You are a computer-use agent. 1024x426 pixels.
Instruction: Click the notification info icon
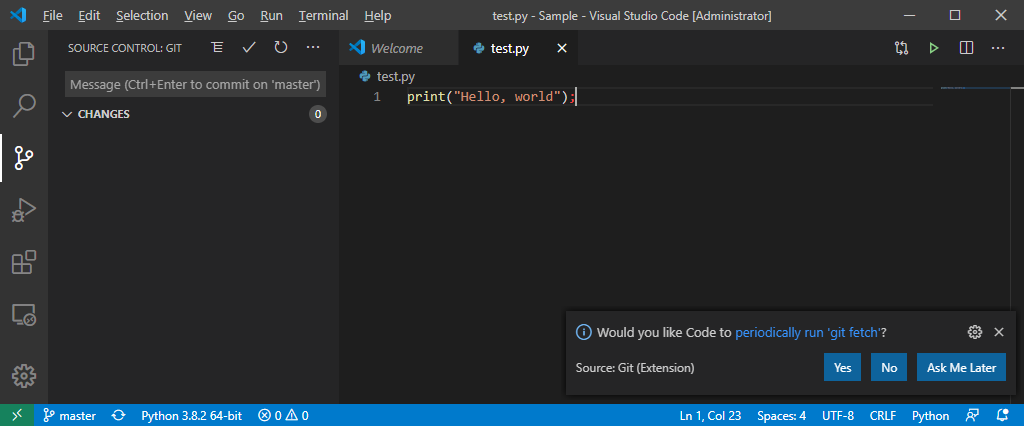(x=583, y=333)
